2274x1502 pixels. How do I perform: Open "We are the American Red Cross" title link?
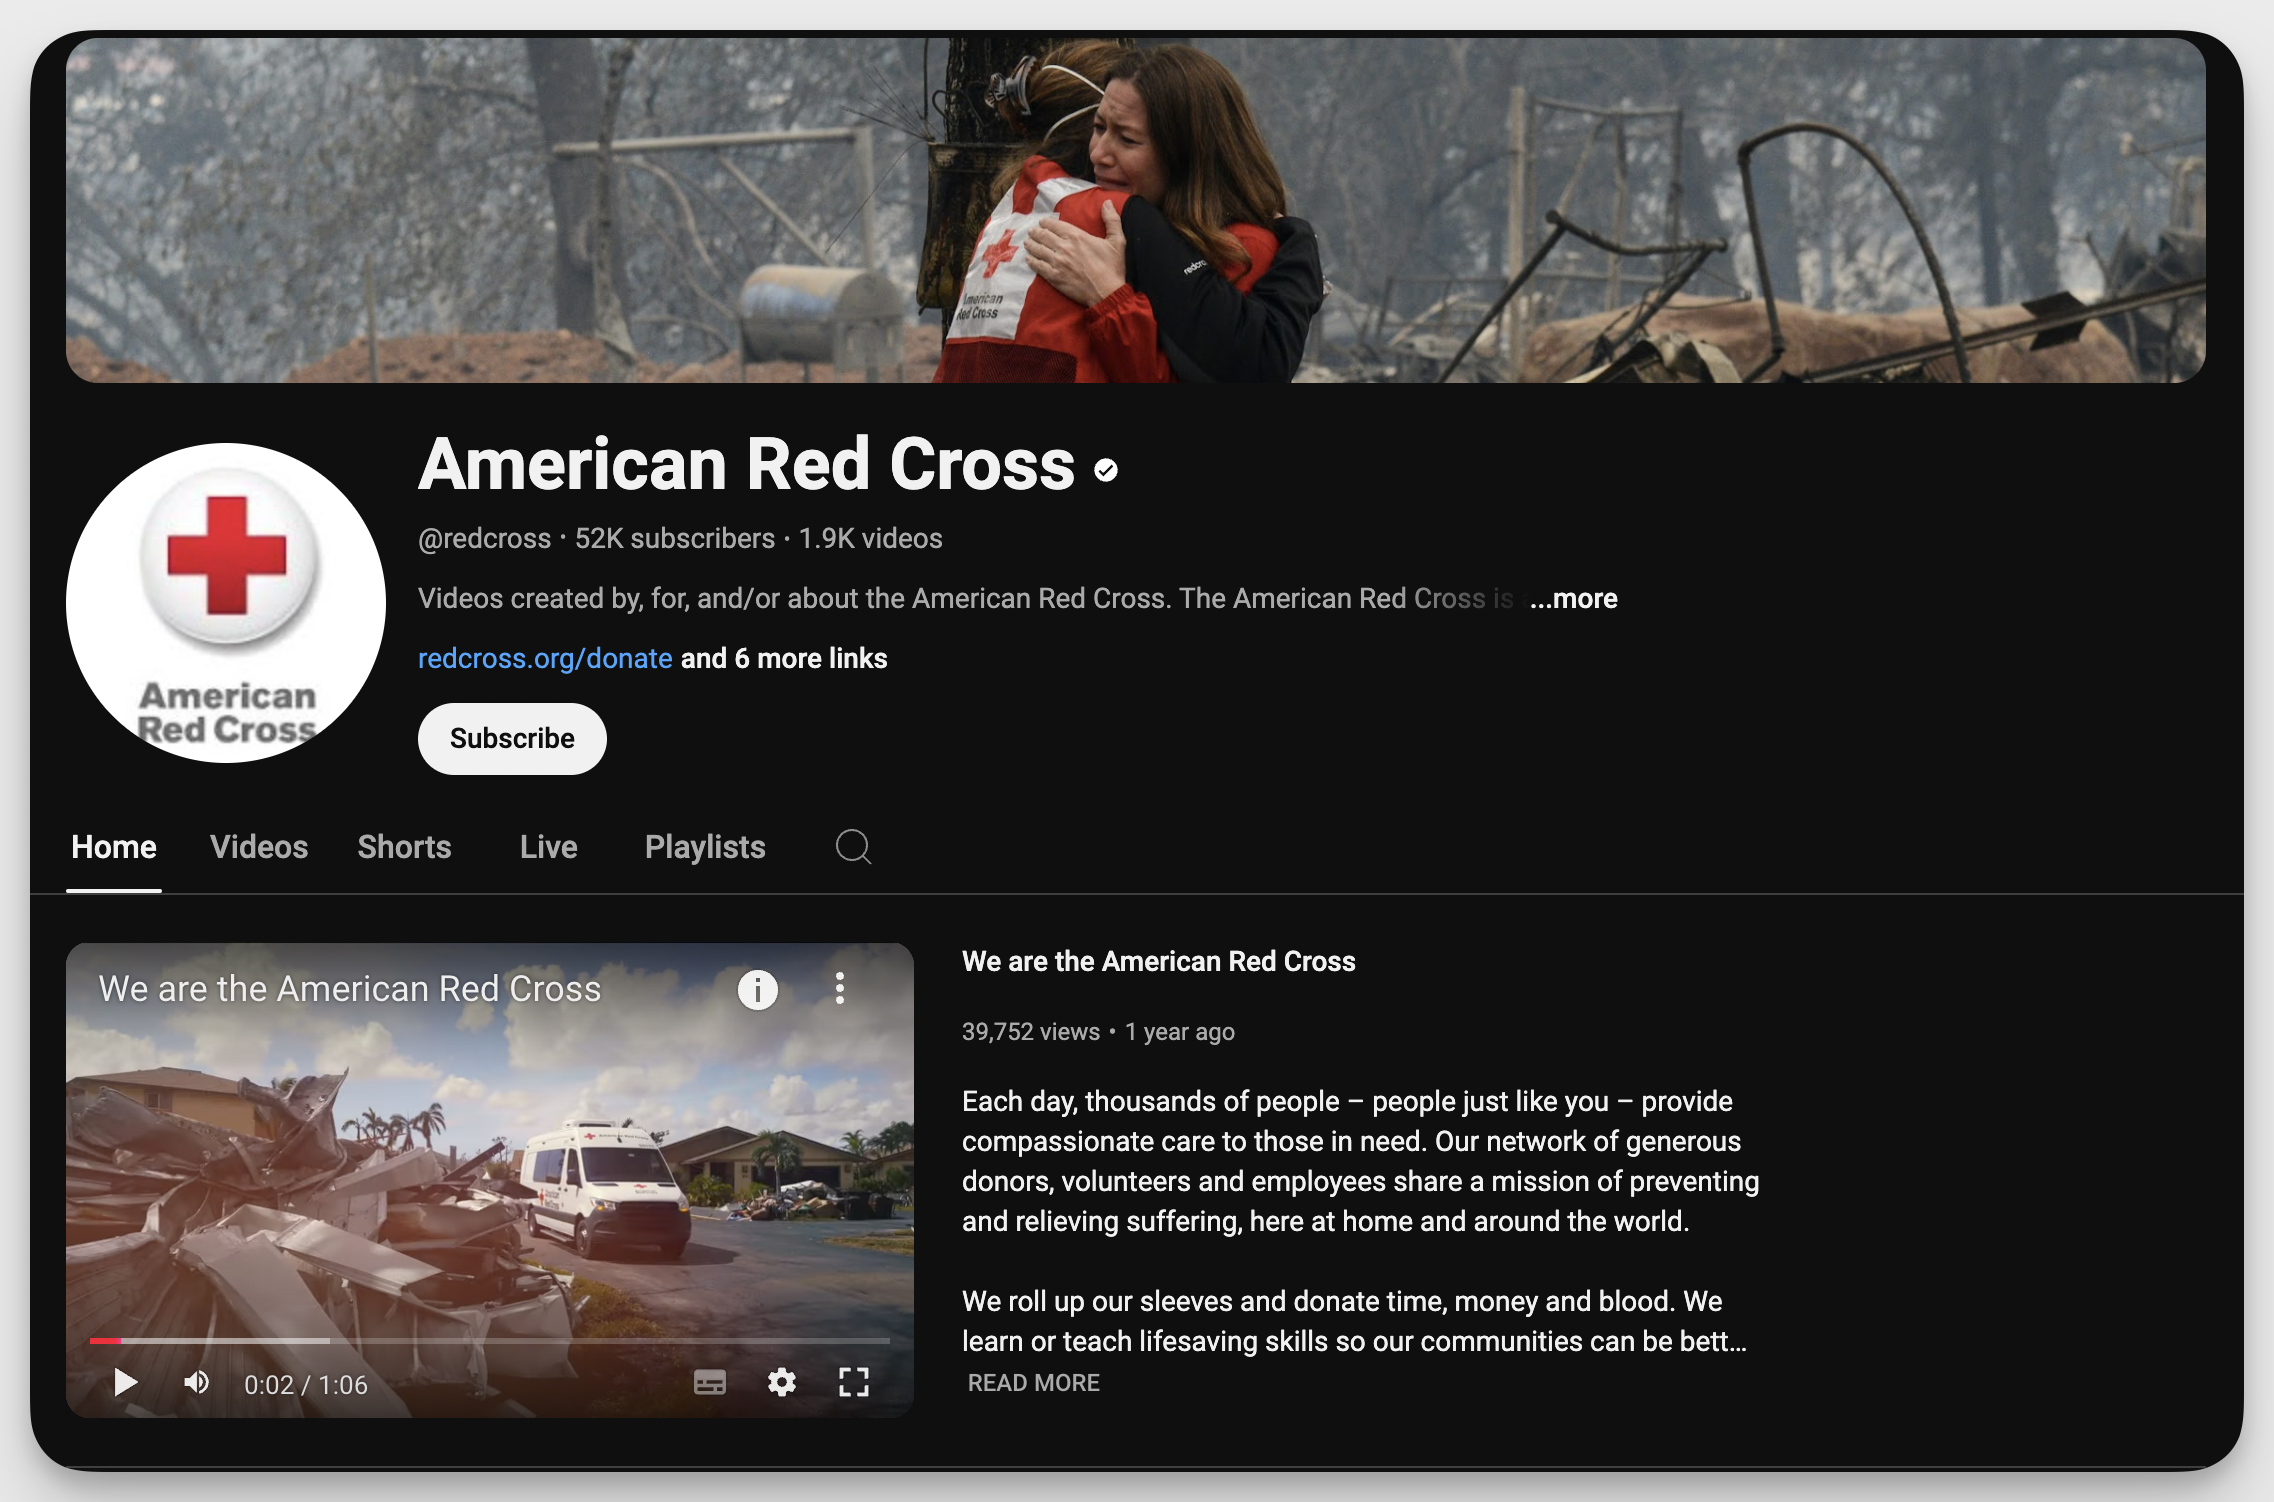1159,961
